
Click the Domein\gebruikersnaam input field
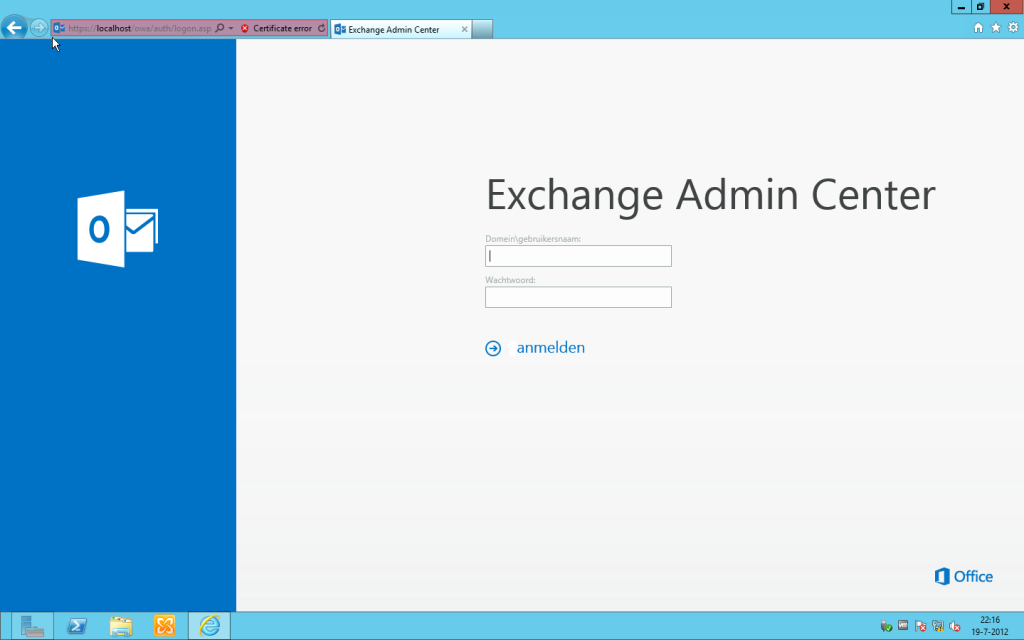point(578,256)
